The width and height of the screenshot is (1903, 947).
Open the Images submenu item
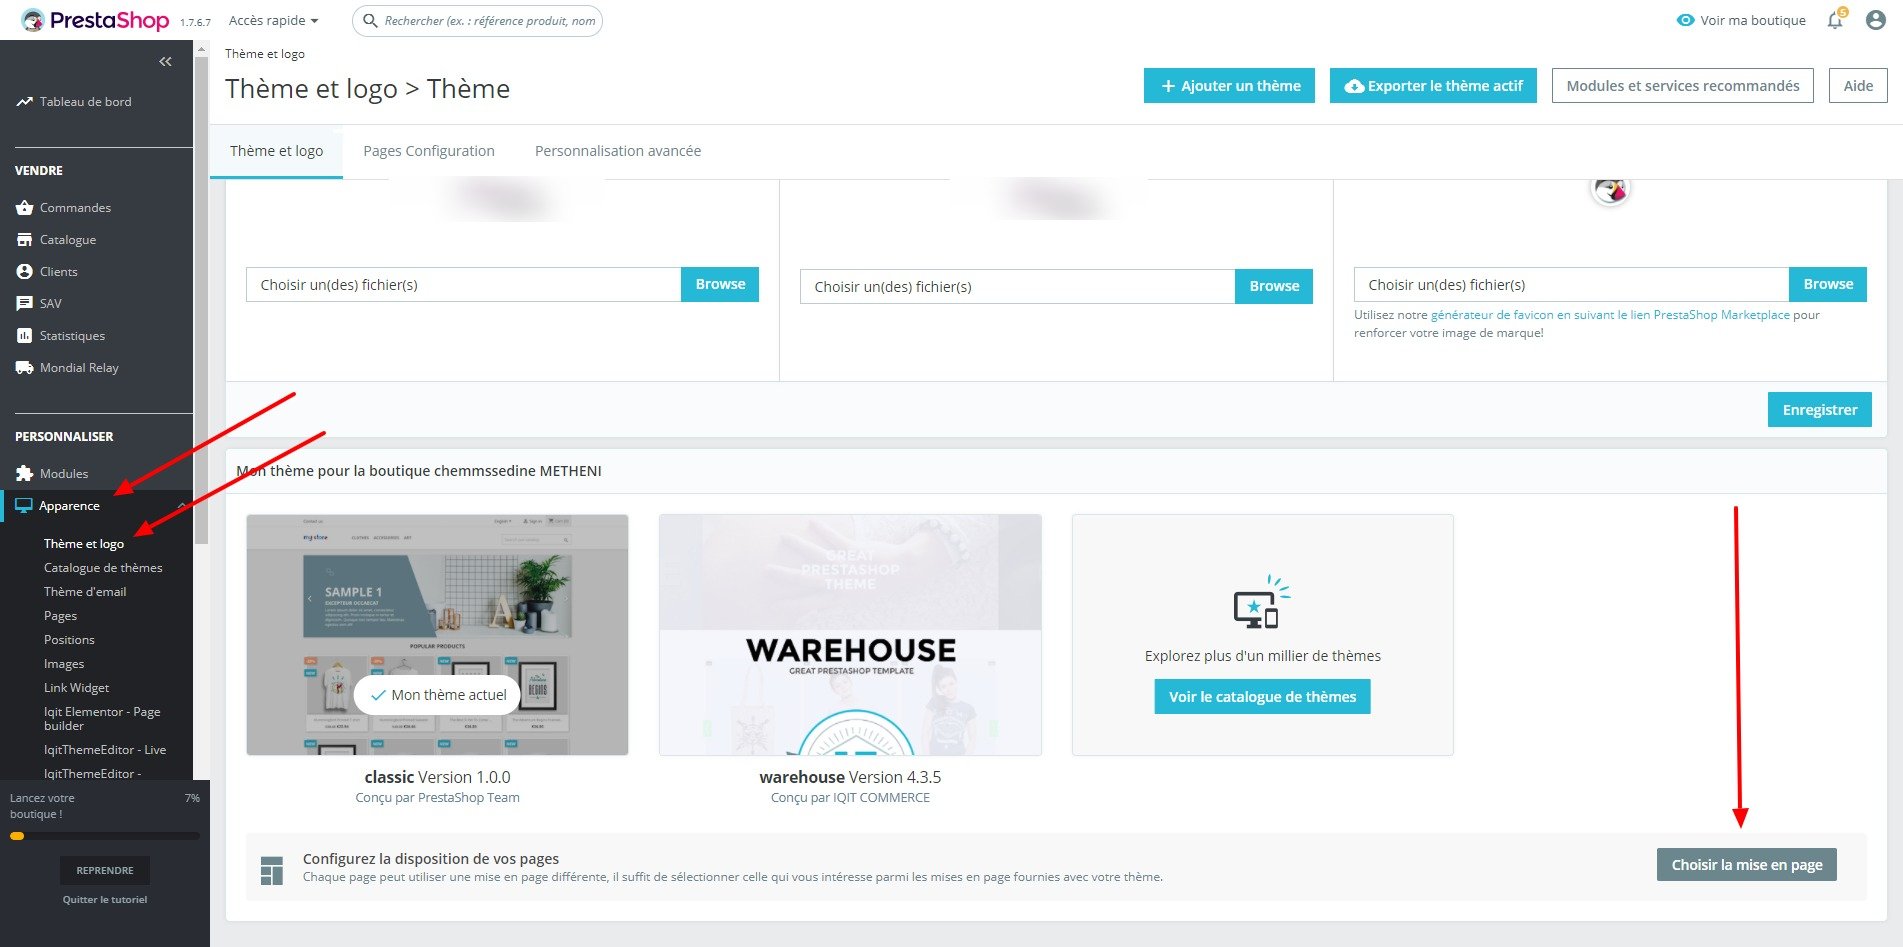pos(64,664)
